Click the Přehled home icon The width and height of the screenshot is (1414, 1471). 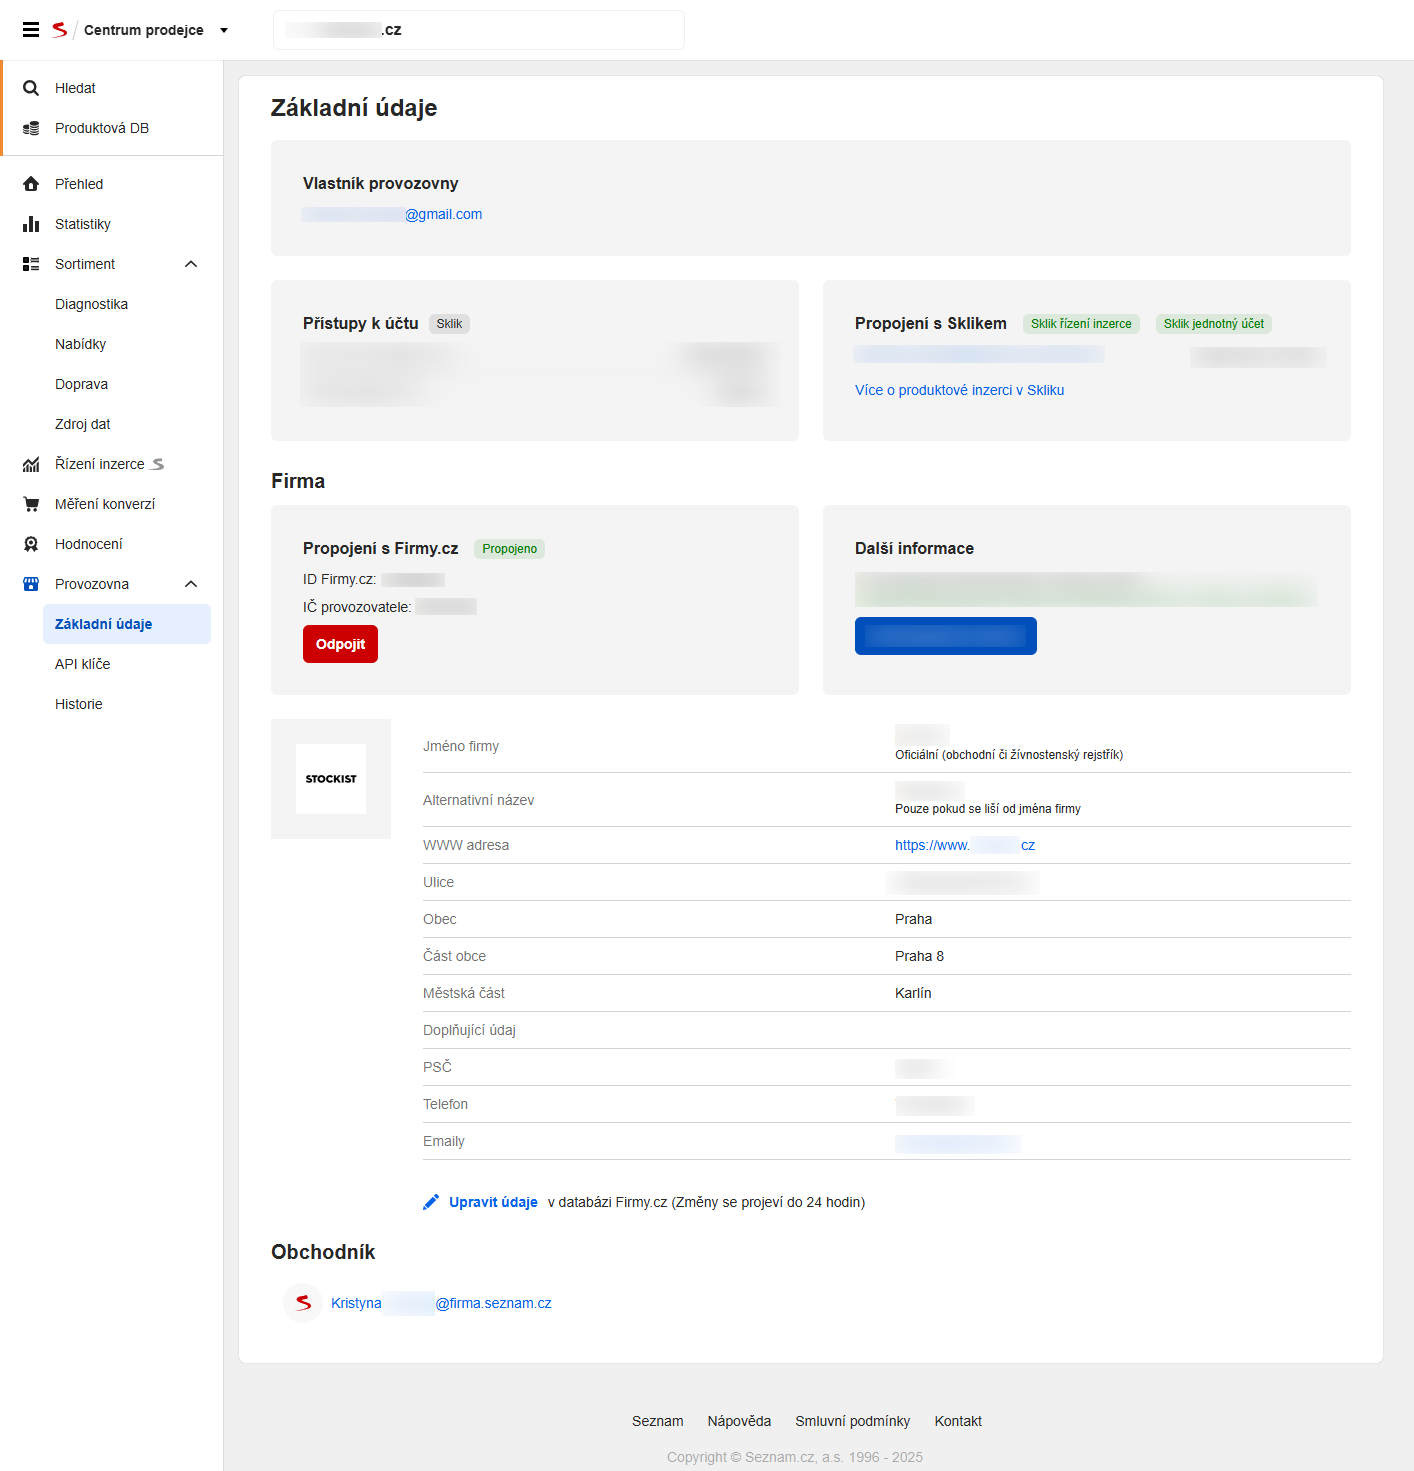point(31,184)
